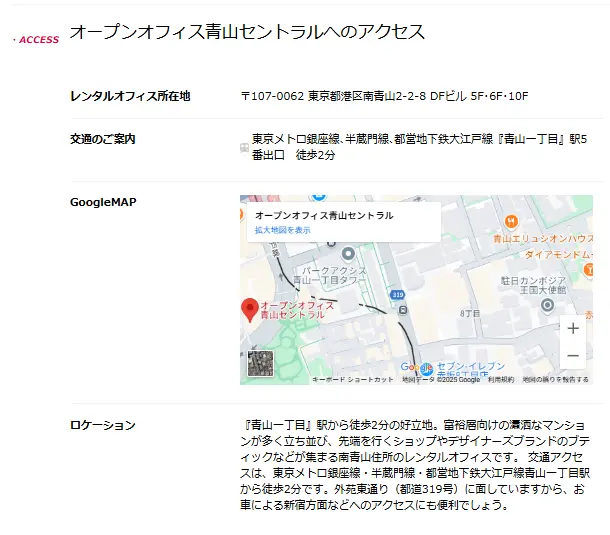Viewport: 610px width, 535px height.
Task: Open the 拡大地図を表示 link
Action: click(x=283, y=230)
